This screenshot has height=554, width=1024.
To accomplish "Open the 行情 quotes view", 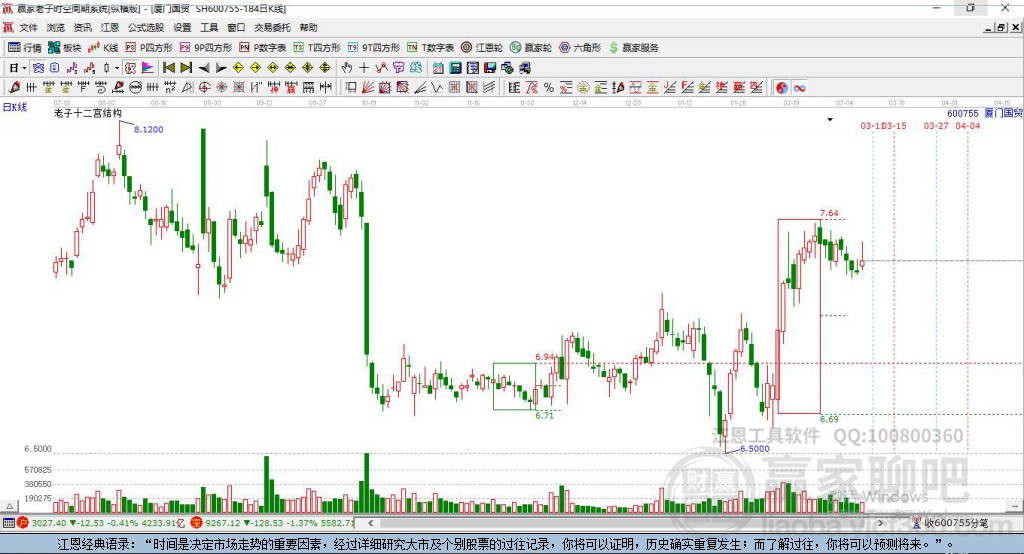I will [25, 48].
